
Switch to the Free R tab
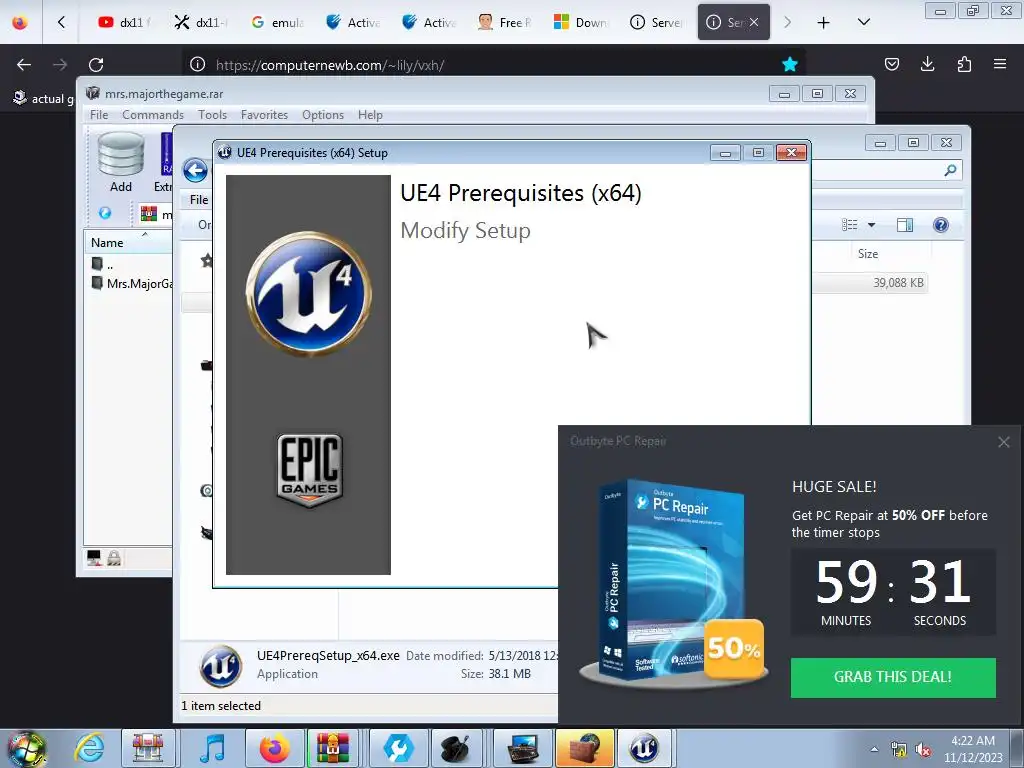pyautogui.click(x=505, y=22)
